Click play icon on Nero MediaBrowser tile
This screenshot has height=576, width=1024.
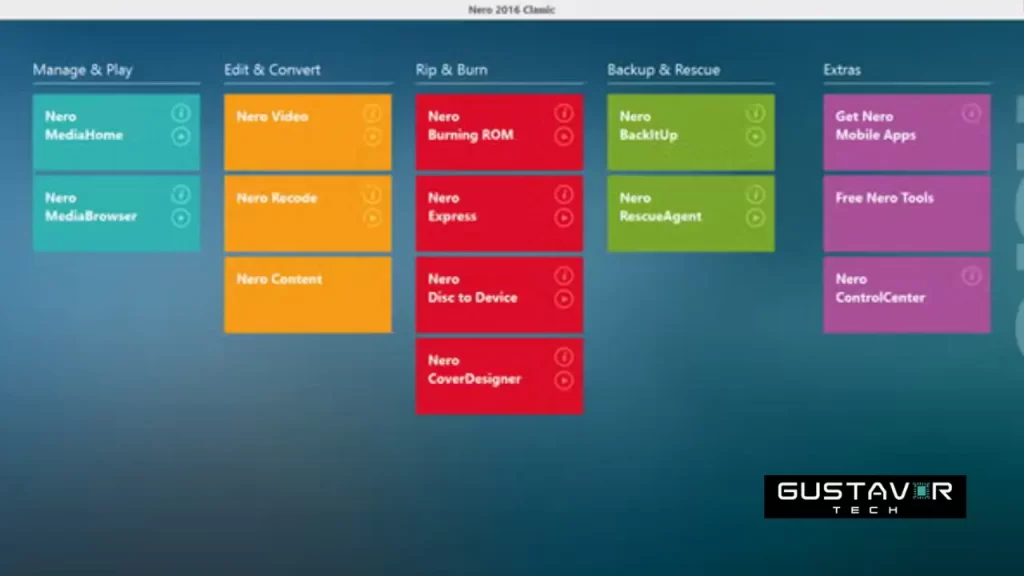181,217
